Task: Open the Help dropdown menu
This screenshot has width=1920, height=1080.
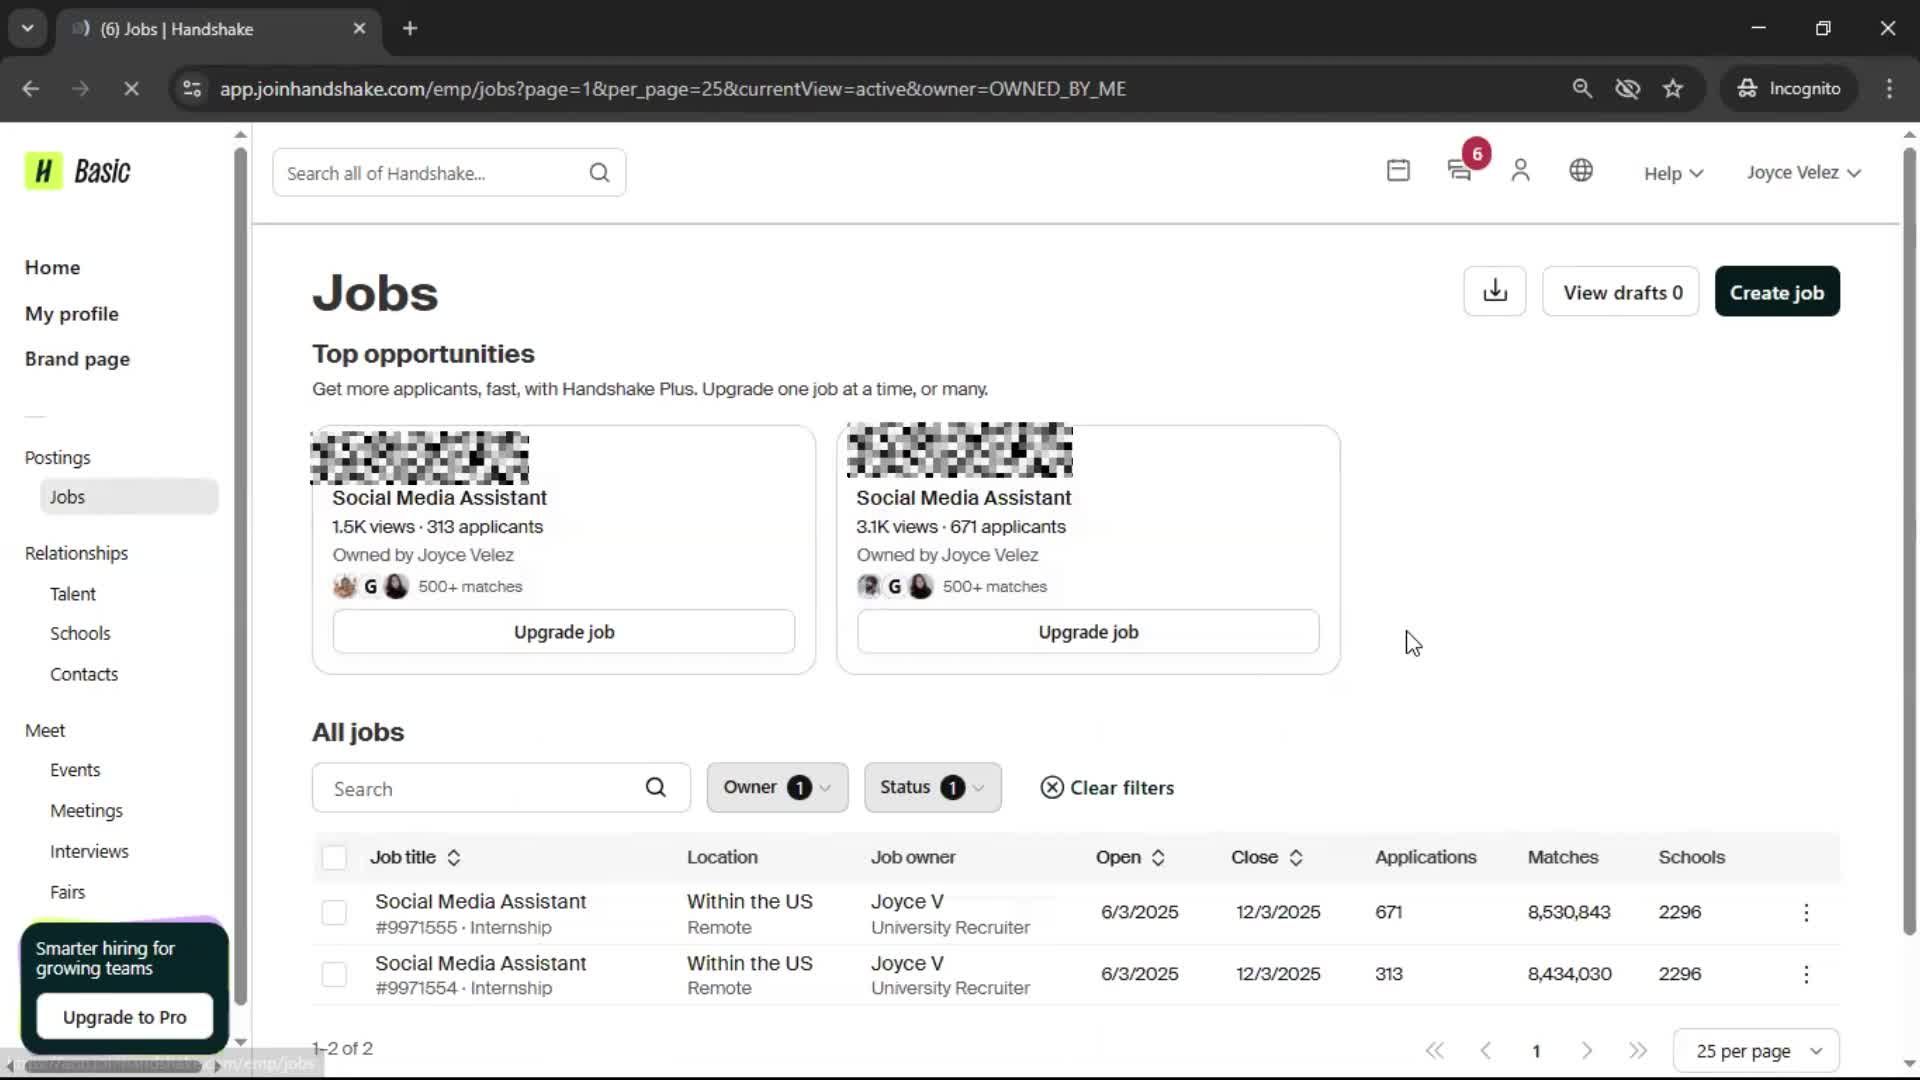Action: pyautogui.click(x=1673, y=173)
